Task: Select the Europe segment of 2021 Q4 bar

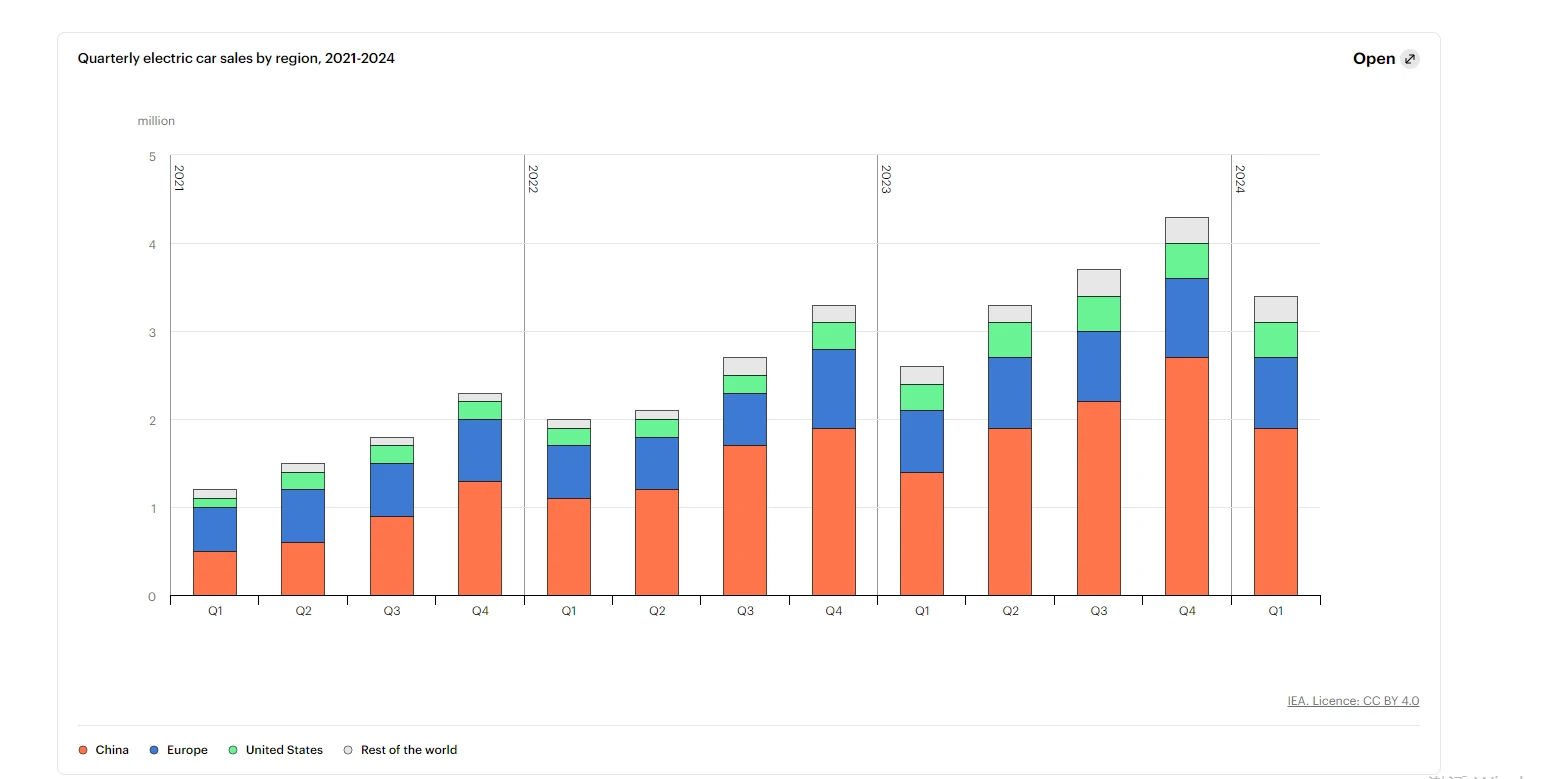Action: tap(480, 450)
